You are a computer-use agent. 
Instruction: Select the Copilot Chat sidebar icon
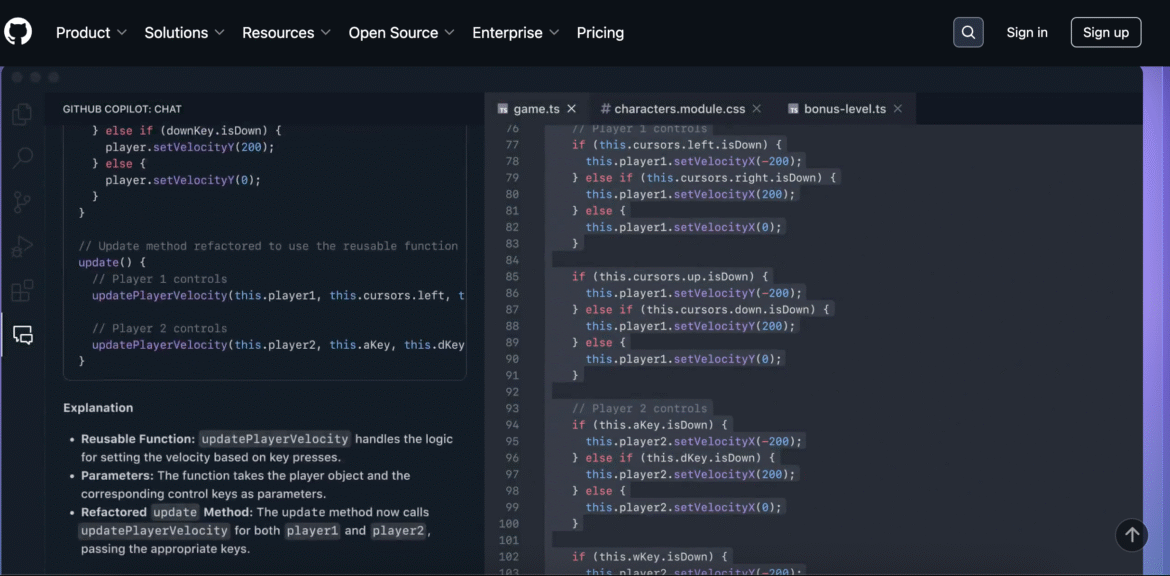pyautogui.click(x=22, y=335)
